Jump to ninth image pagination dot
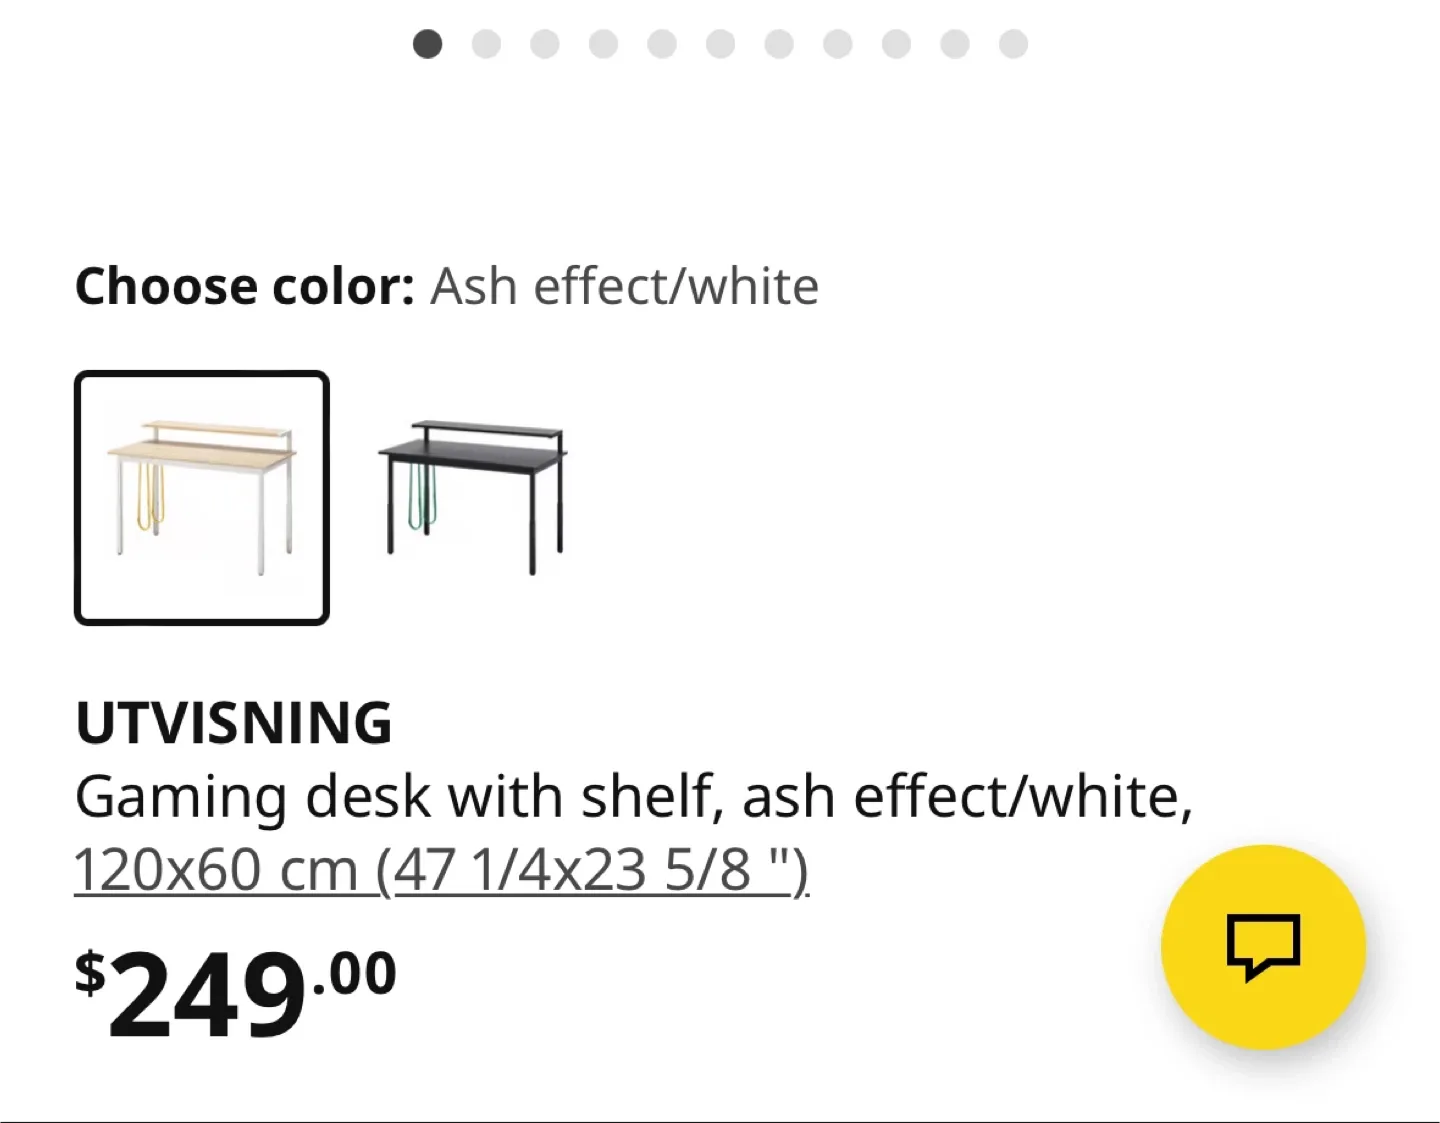The image size is (1440, 1123). point(896,44)
